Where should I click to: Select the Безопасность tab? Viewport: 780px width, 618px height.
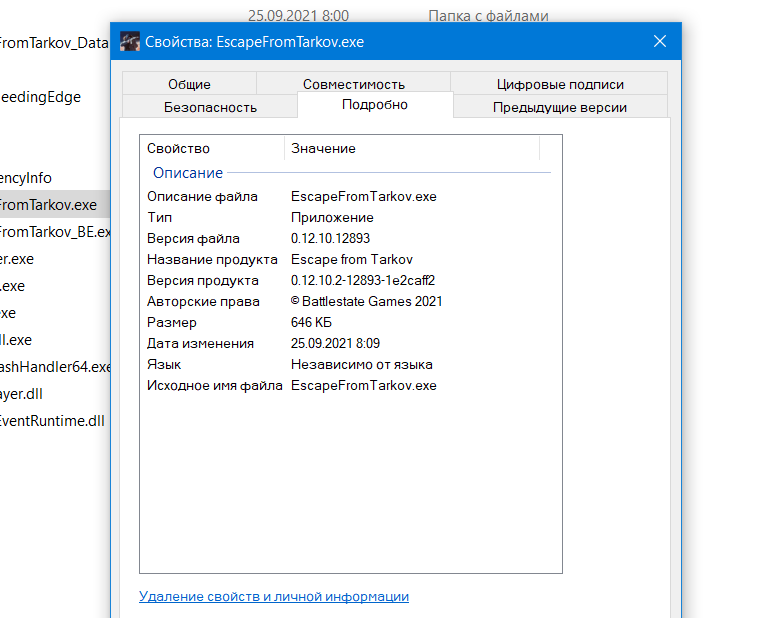pos(210,107)
